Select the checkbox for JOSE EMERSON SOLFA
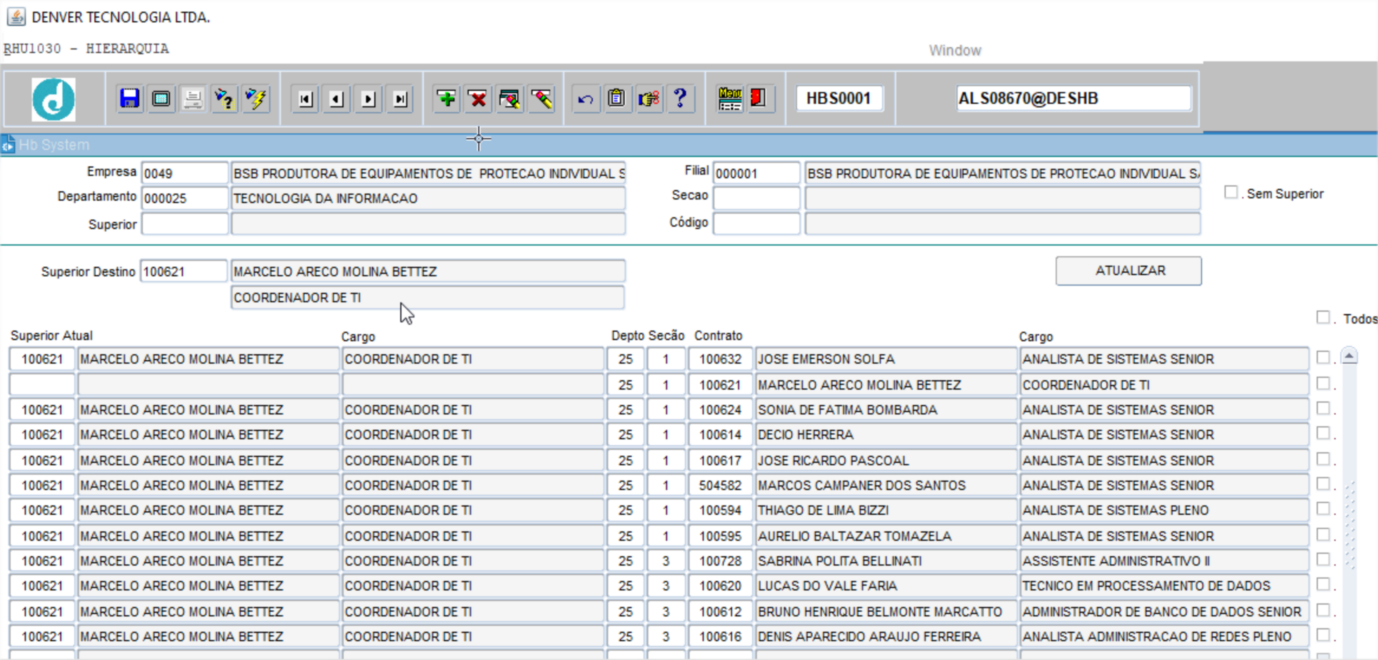1378x660 pixels. point(1323,357)
